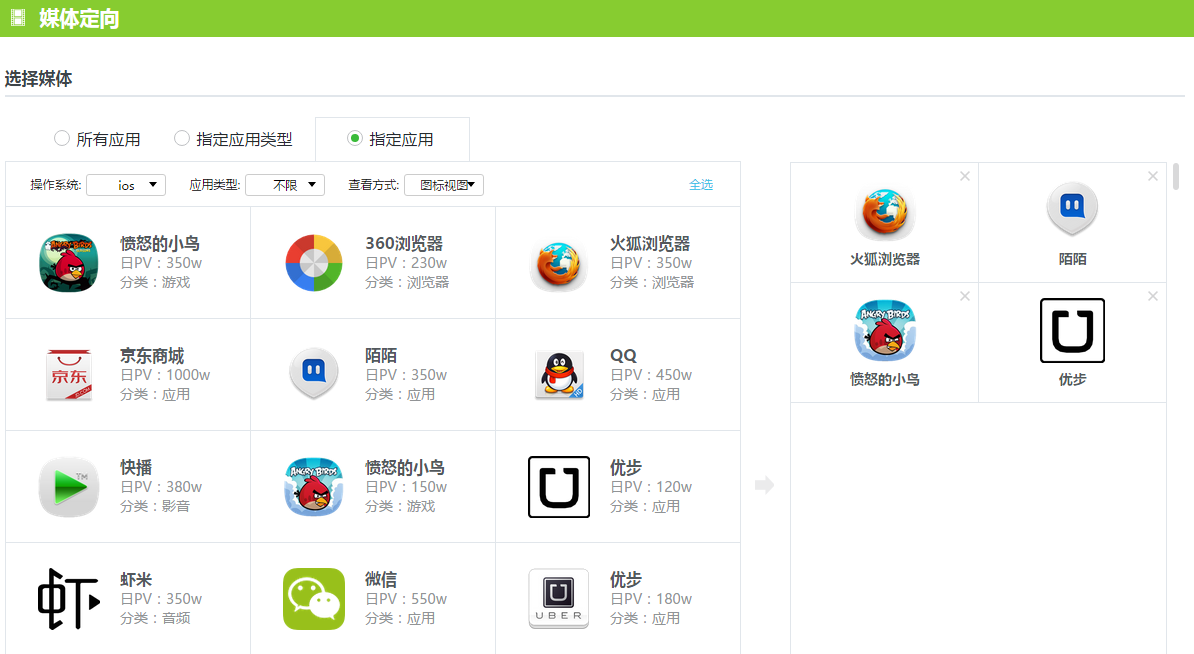The width and height of the screenshot is (1194, 654).
Task: Click the 火狐浏览器 name in the app list
Action: point(650,244)
